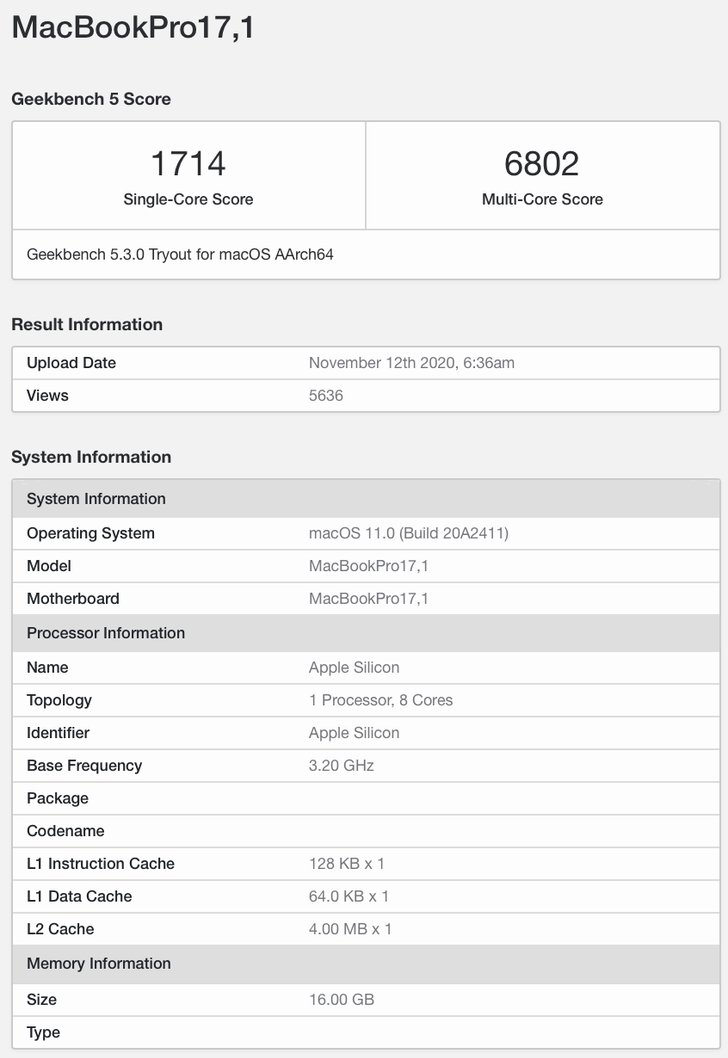Click the Single-Core Score label

(x=188, y=199)
